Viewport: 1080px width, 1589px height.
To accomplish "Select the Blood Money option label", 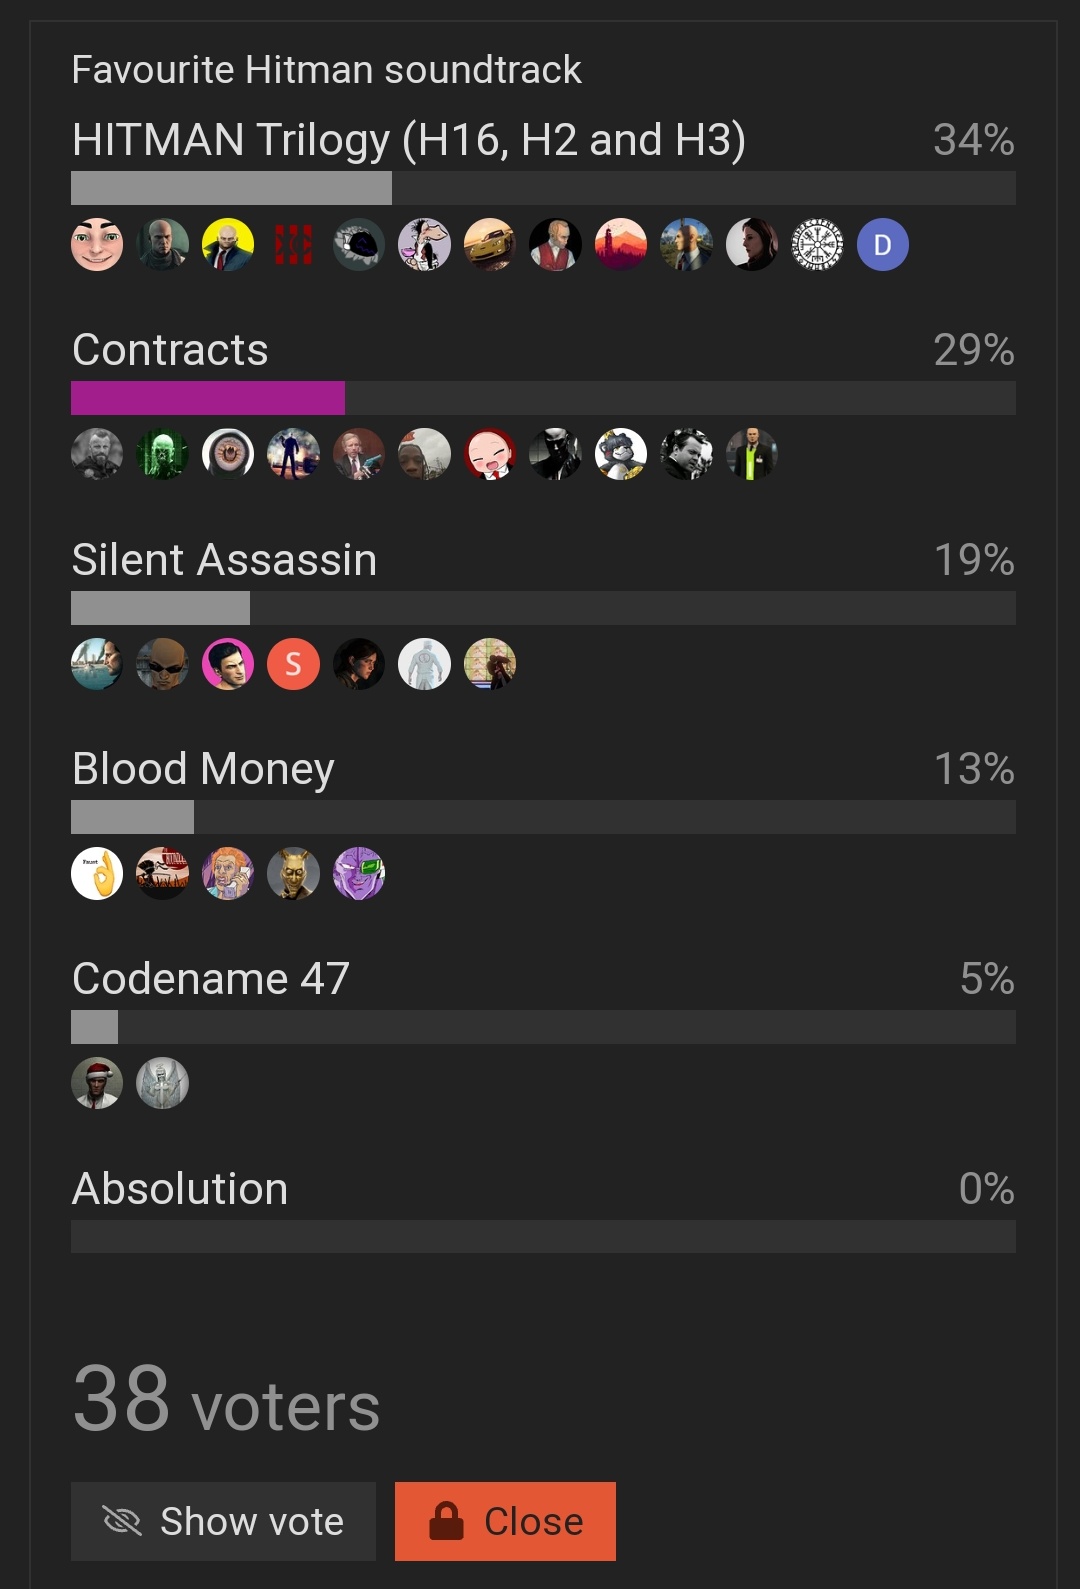I will tap(203, 769).
